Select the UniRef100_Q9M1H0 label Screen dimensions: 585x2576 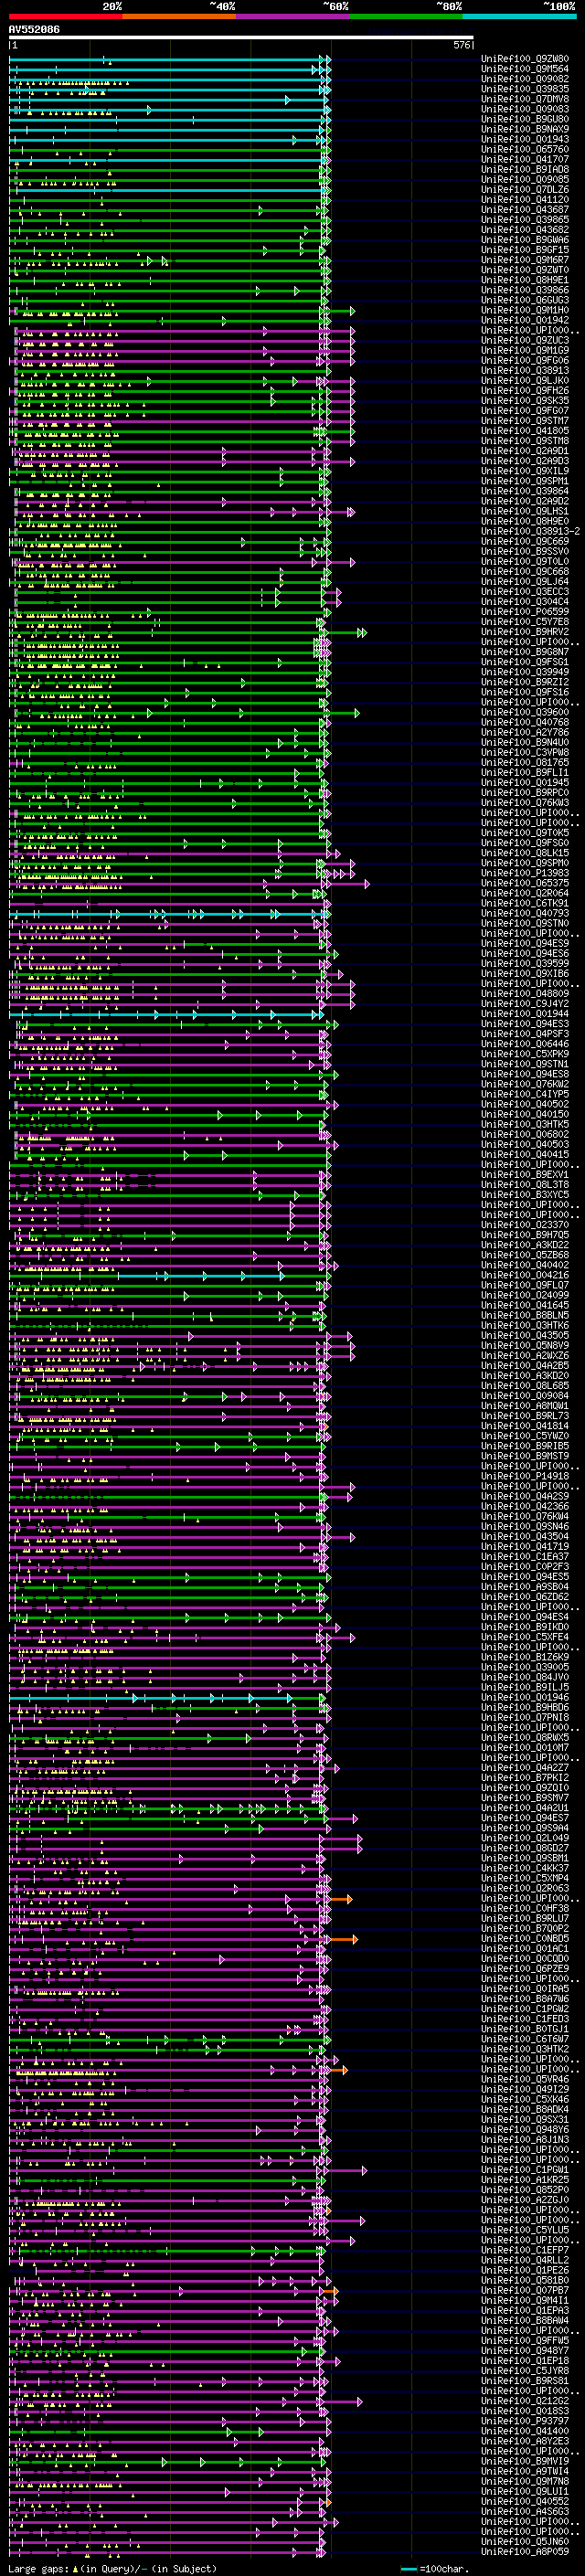[x=525, y=310]
